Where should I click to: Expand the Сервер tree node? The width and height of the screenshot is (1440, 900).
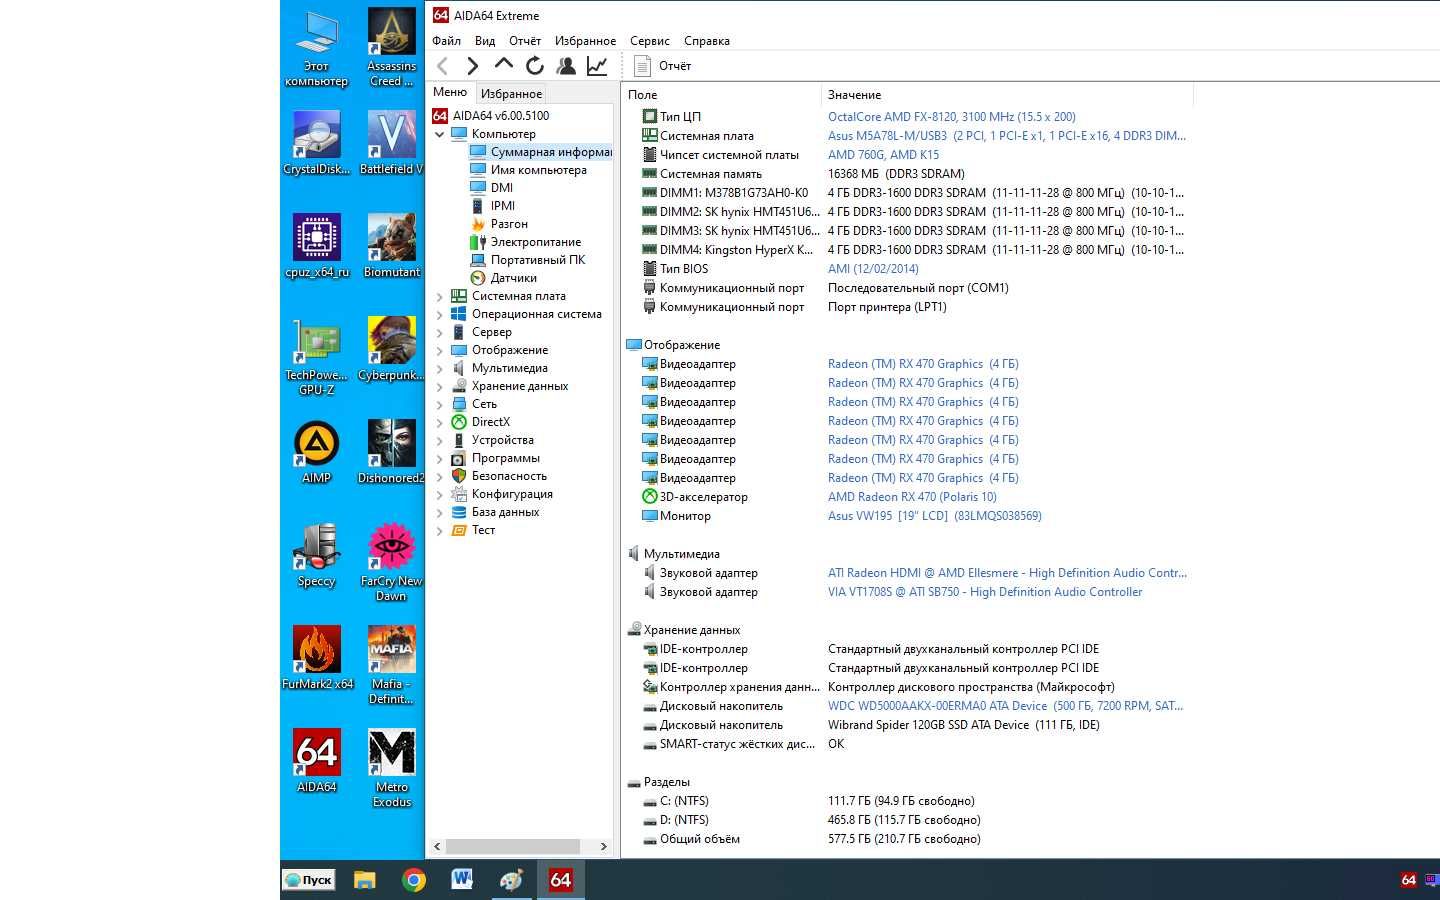439,332
